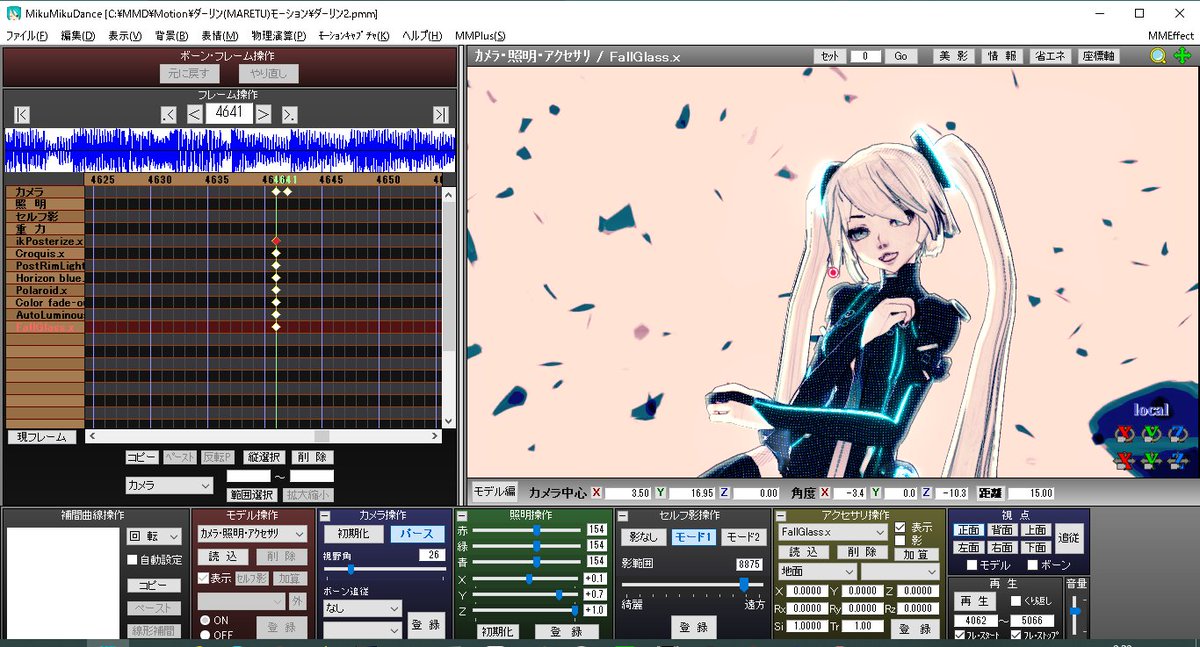Step back one frame with < button

pyautogui.click(x=194, y=114)
